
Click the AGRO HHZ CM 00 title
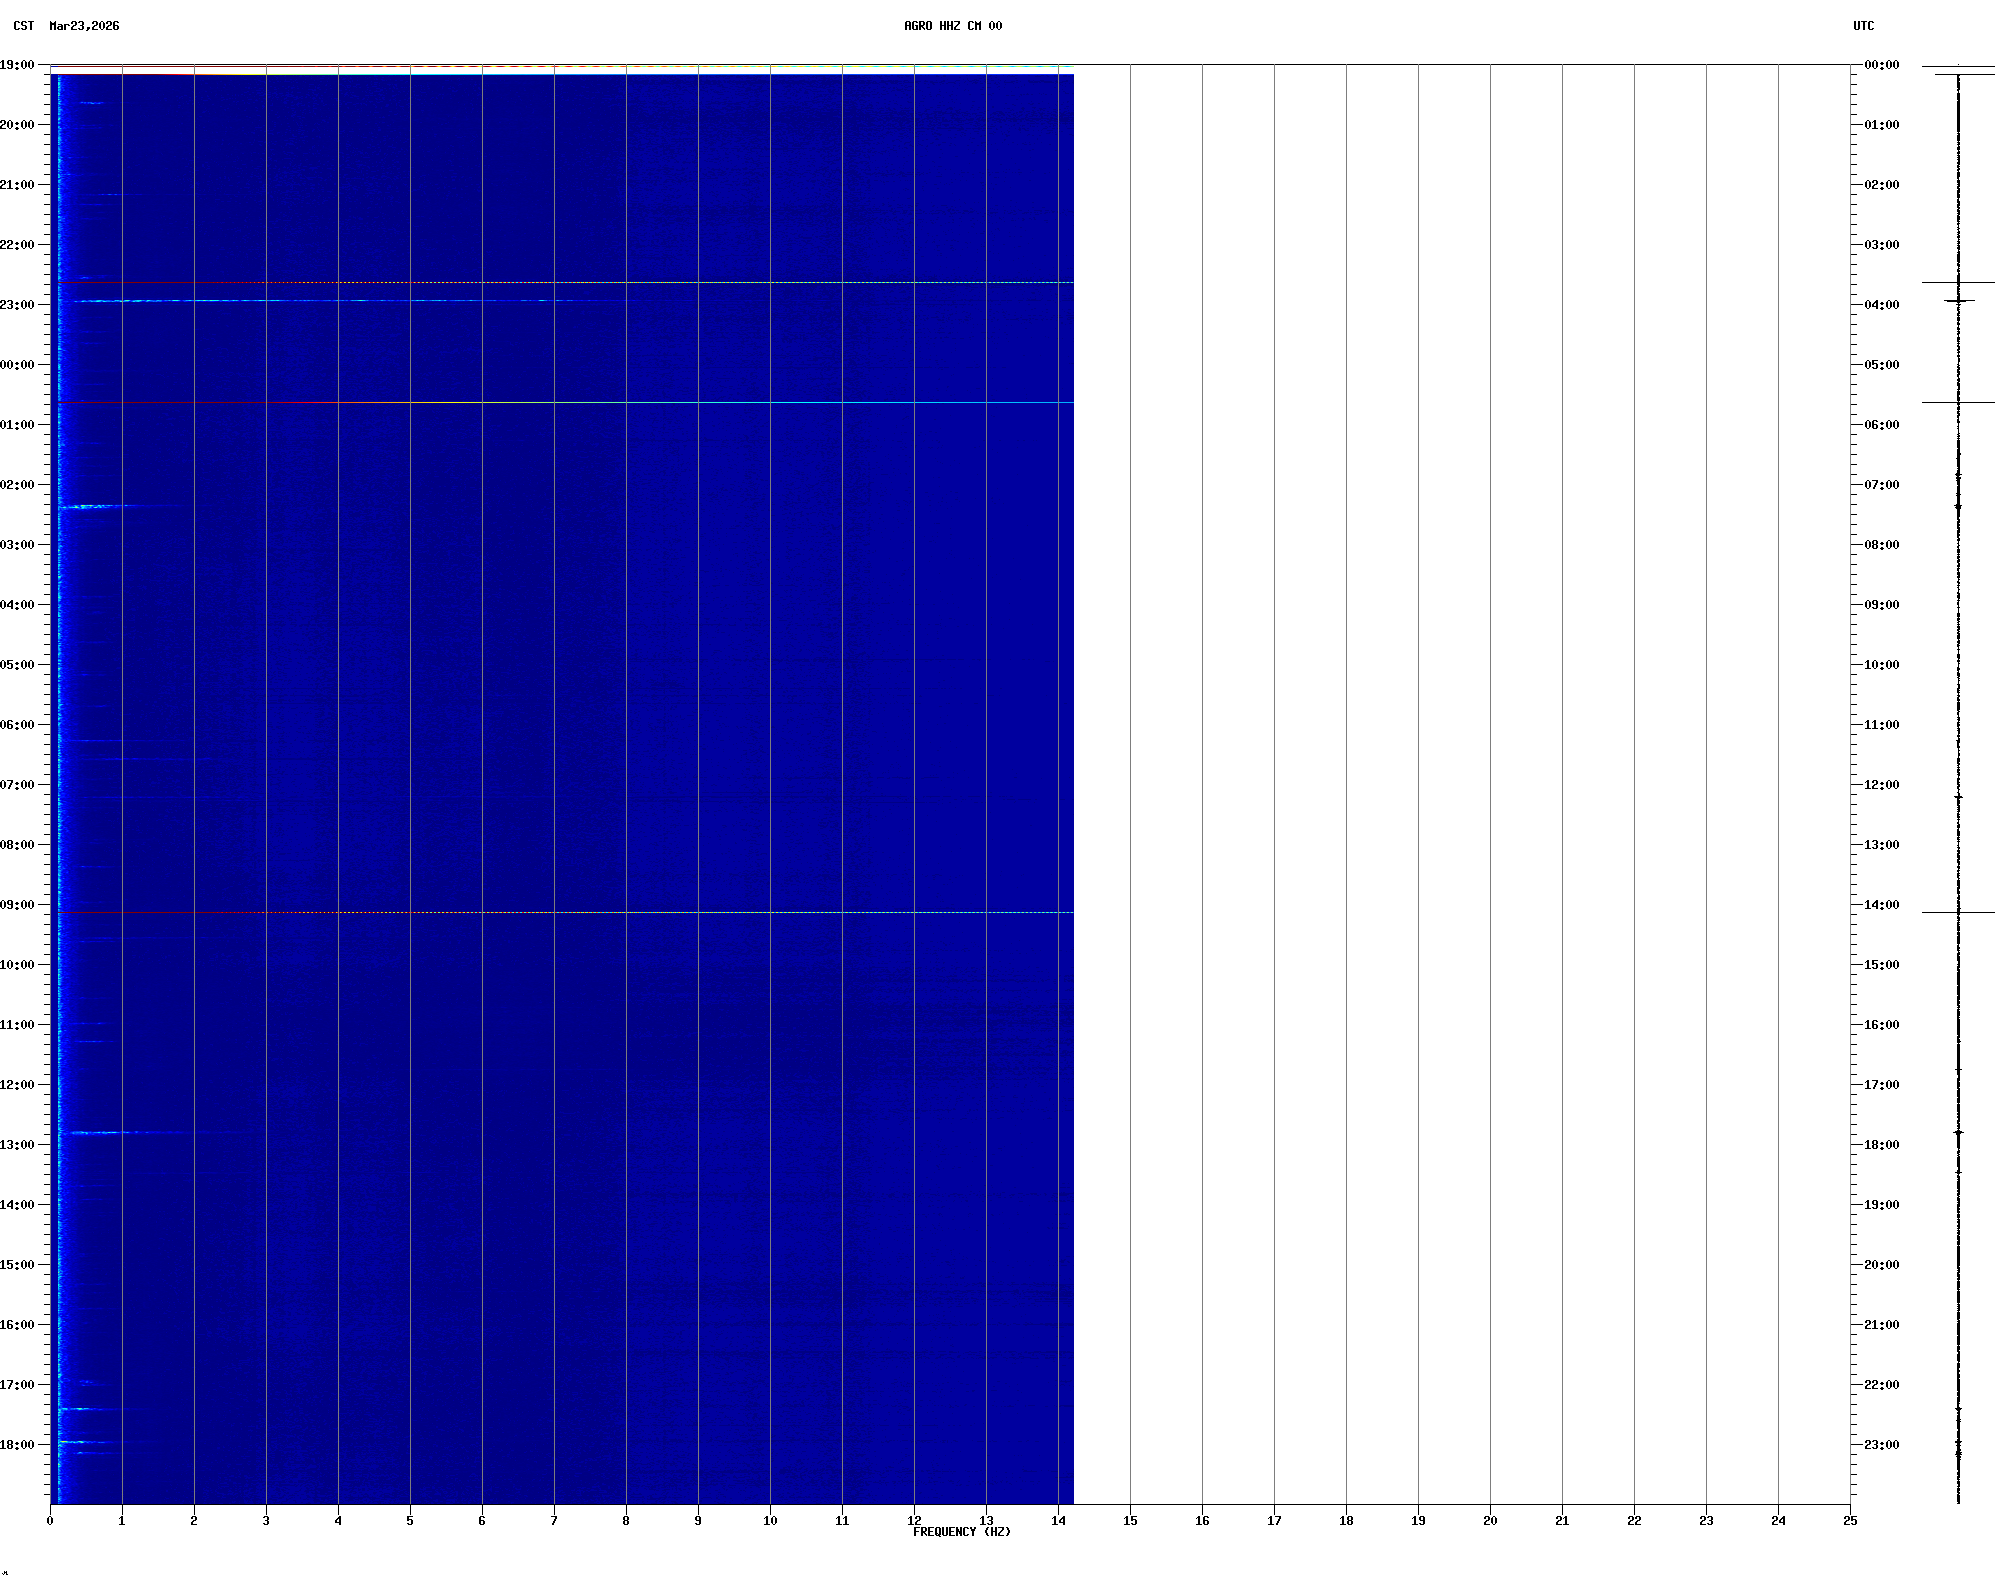[952, 26]
